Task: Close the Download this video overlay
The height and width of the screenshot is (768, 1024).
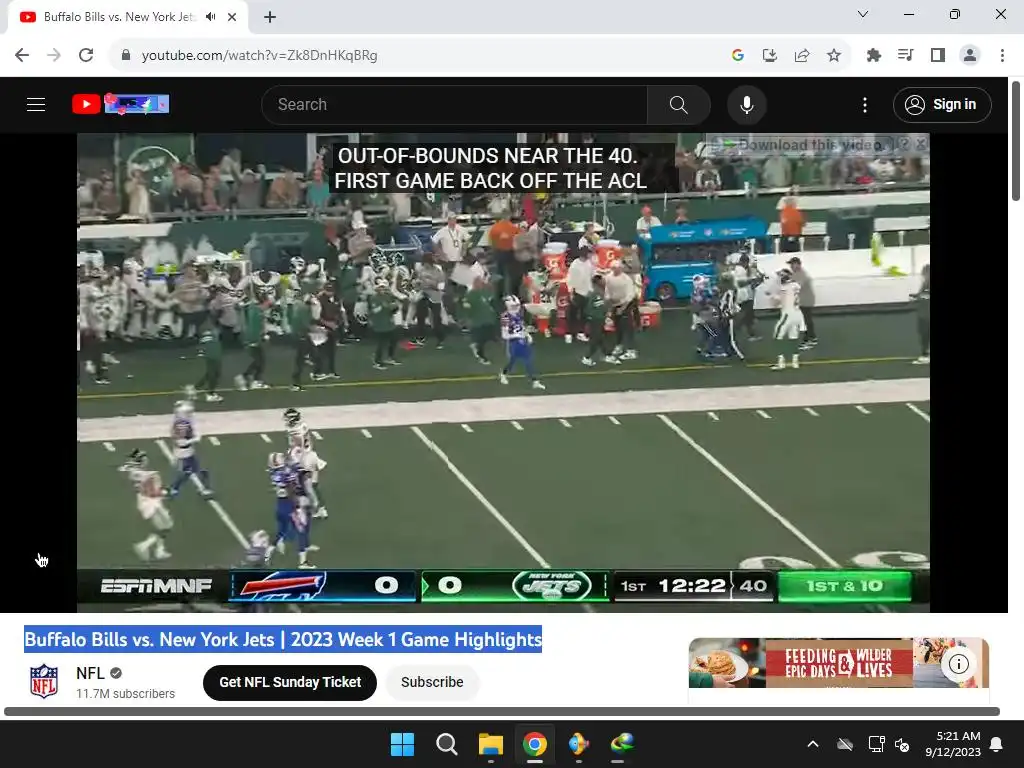Action: click(921, 144)
